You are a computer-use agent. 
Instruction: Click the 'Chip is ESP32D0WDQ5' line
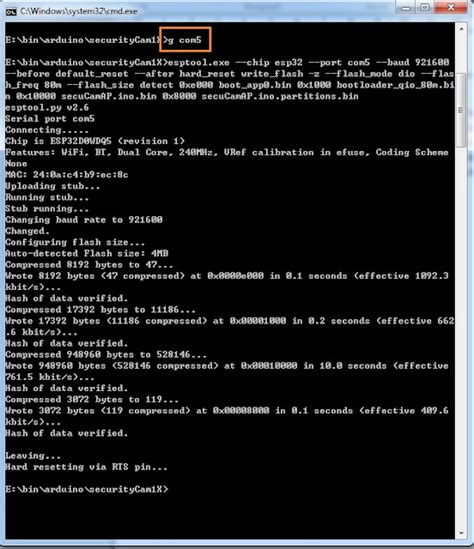[x=95, y=141]
